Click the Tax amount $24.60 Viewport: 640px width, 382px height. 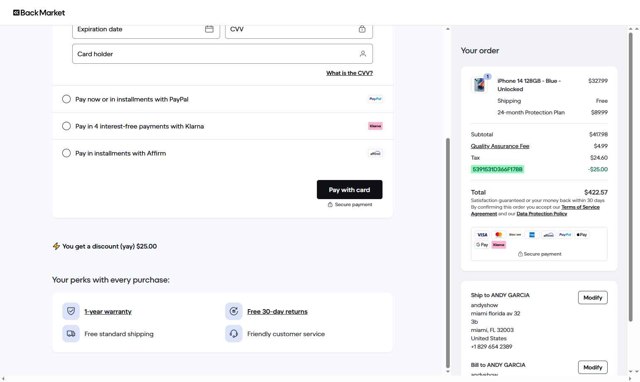(599, 158)
